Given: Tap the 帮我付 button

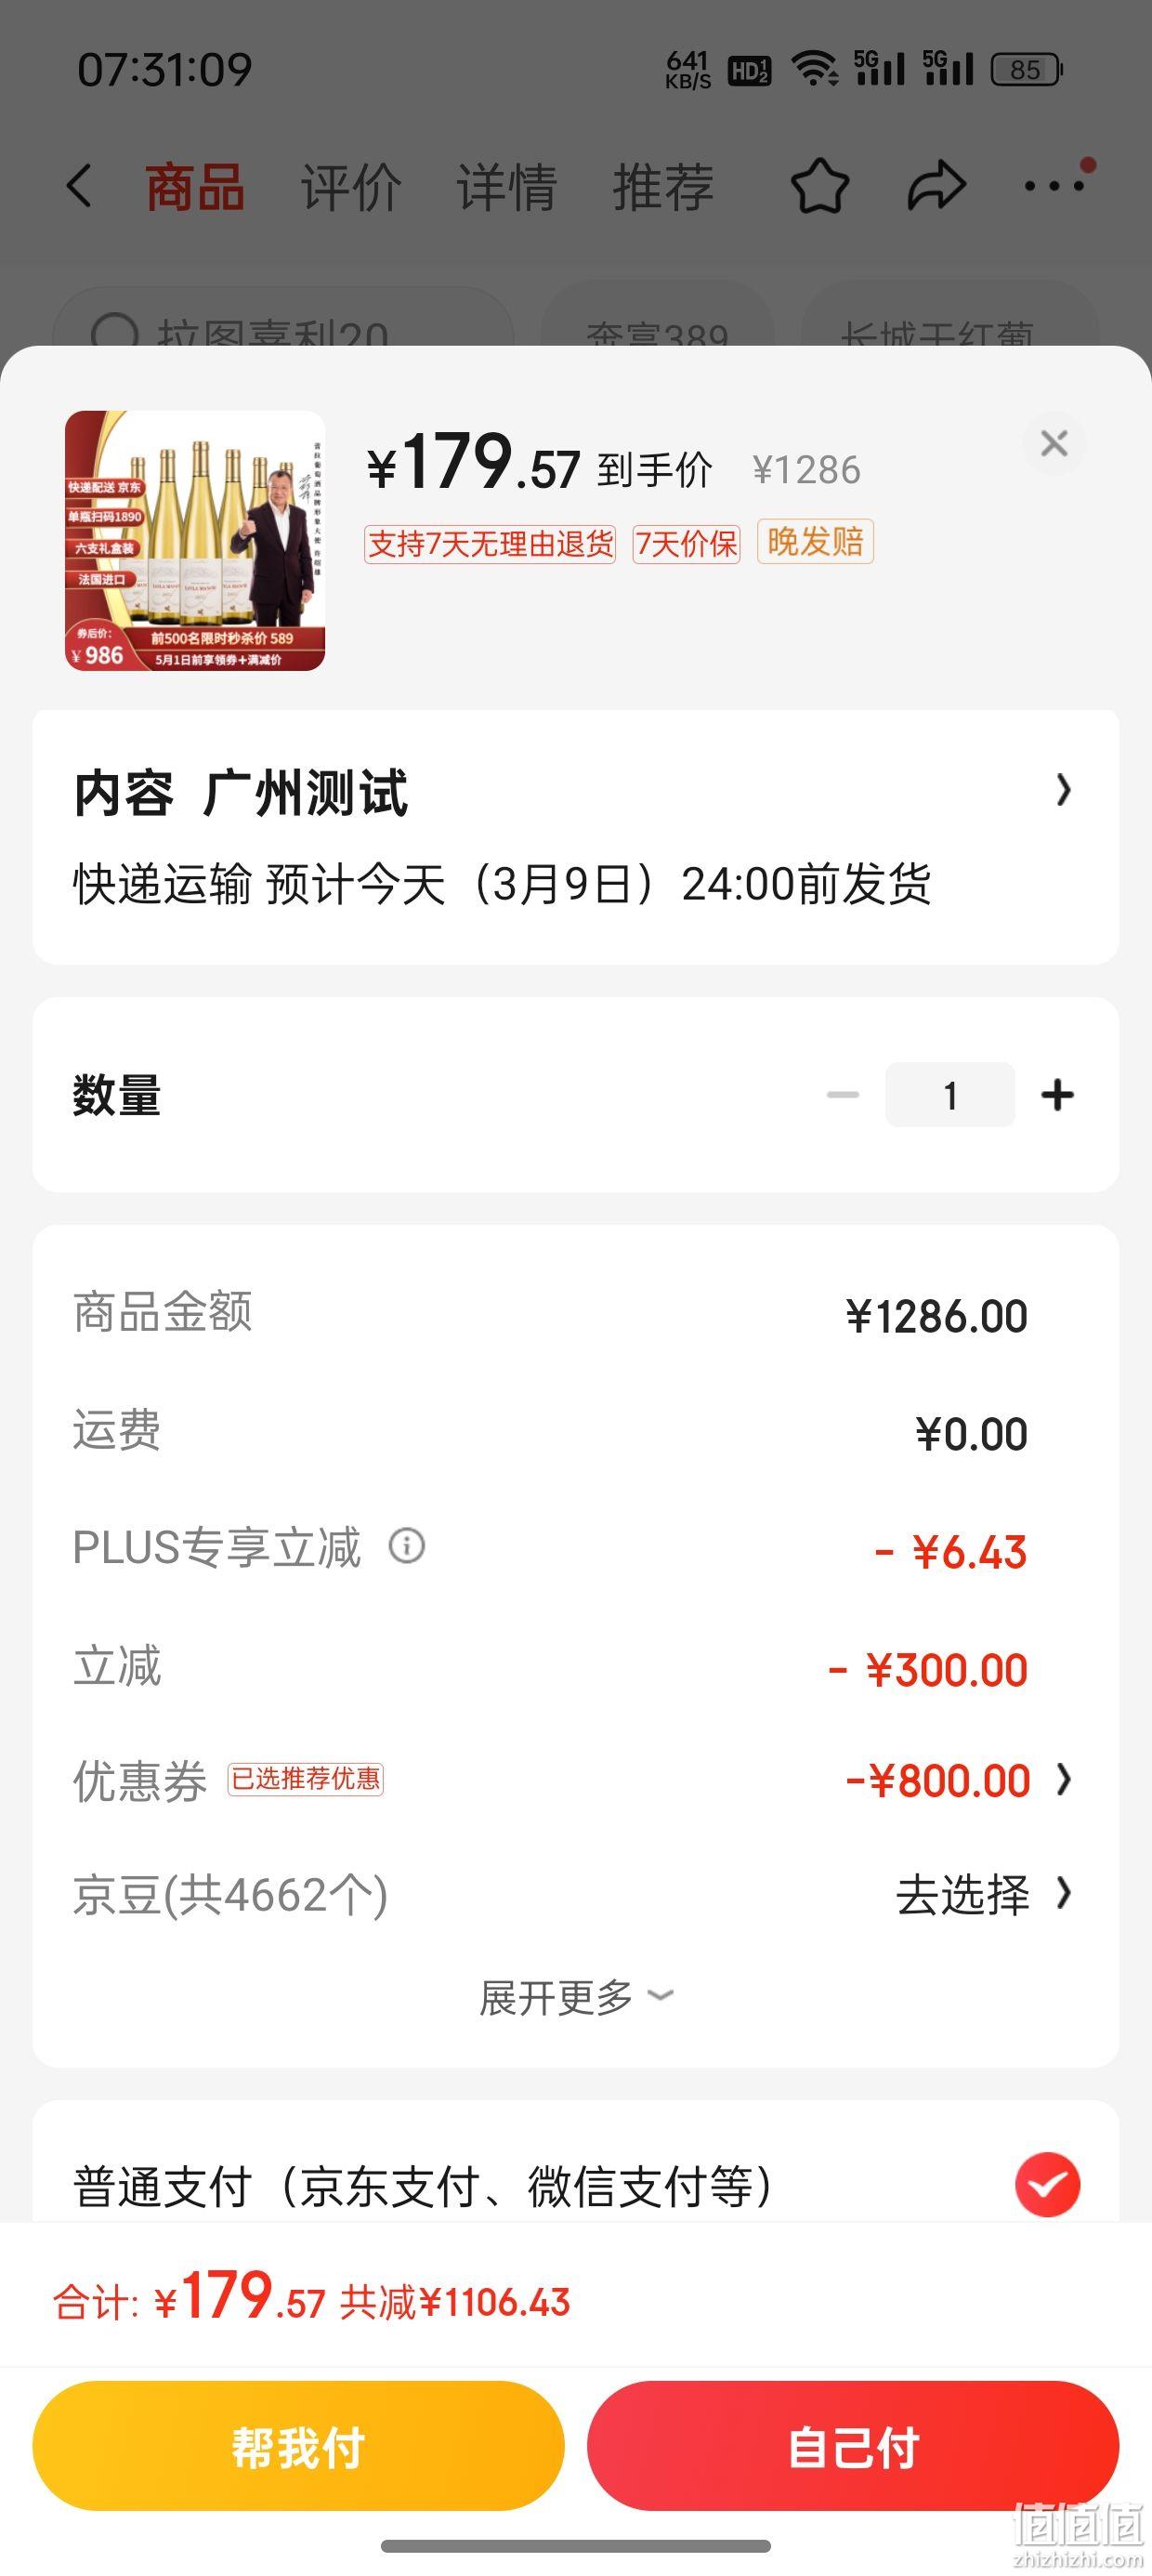Looking at the screenshot, I should (x=298, y=2446).
